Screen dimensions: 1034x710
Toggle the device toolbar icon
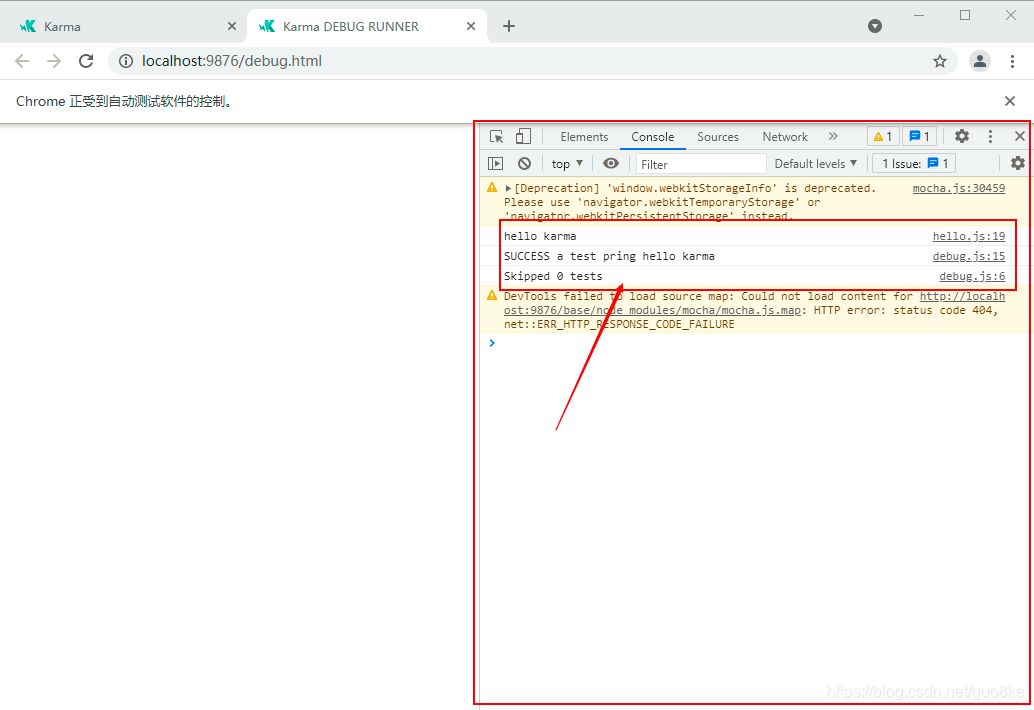click(523, 137)
